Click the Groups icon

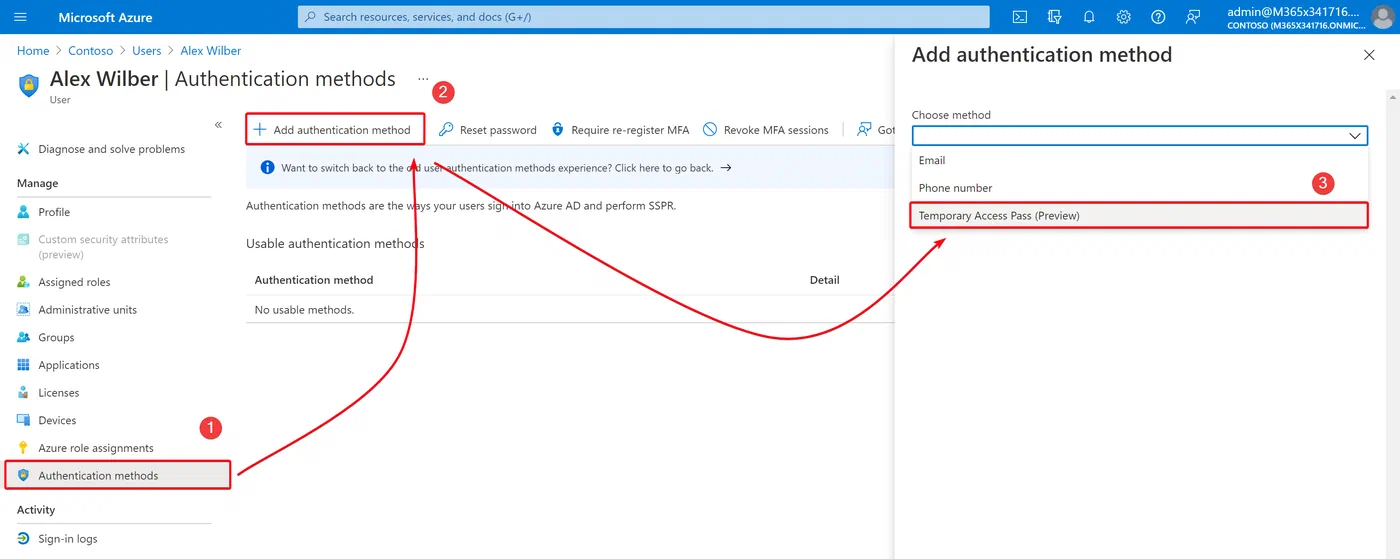coord(24,337)
